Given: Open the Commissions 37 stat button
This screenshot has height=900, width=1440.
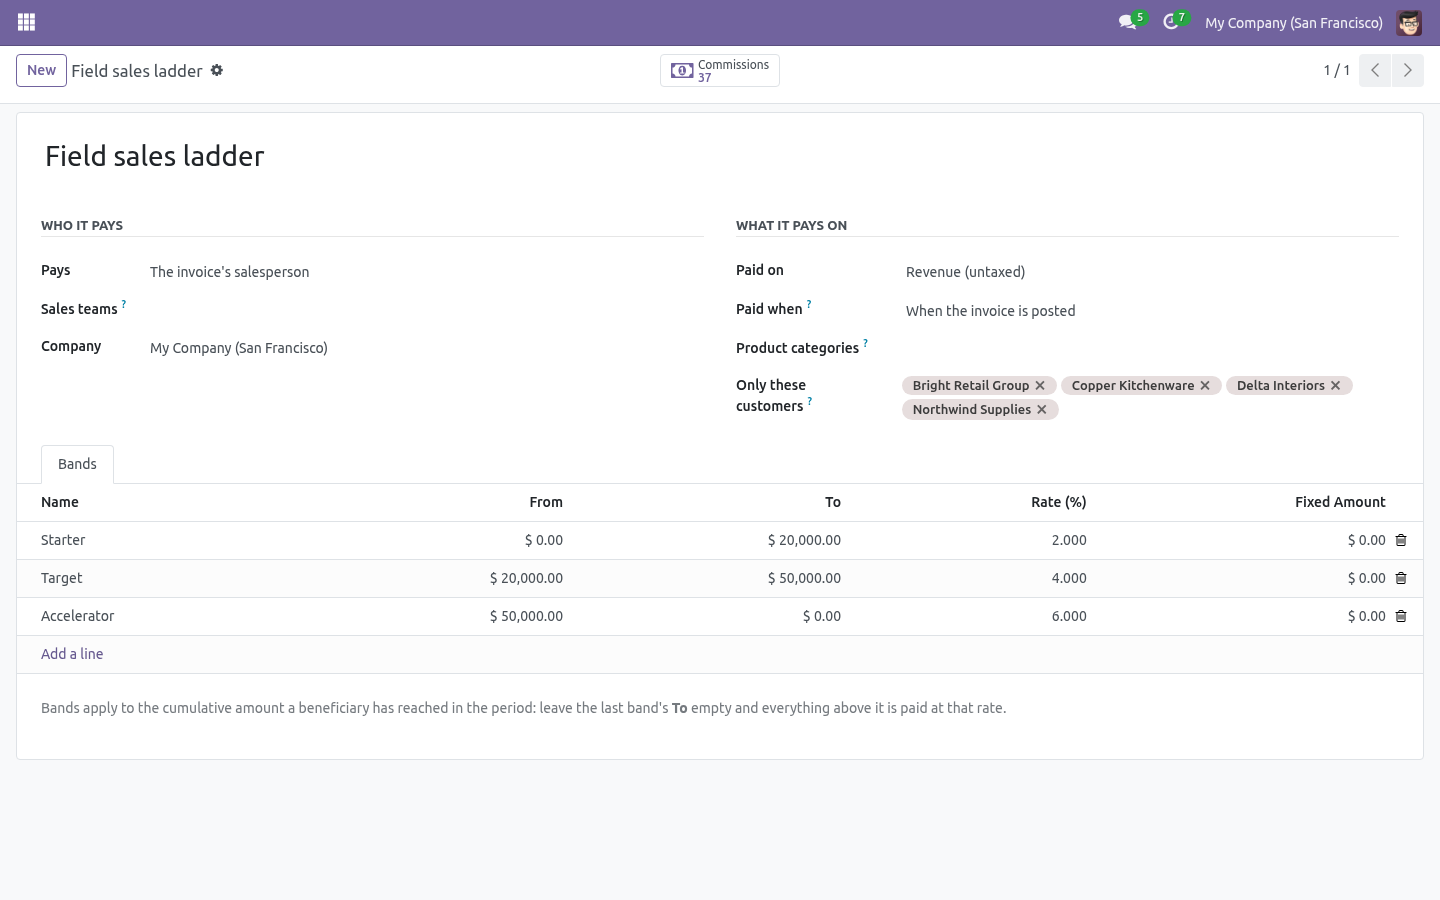Looking at the screenshot, I should point(720,70).
